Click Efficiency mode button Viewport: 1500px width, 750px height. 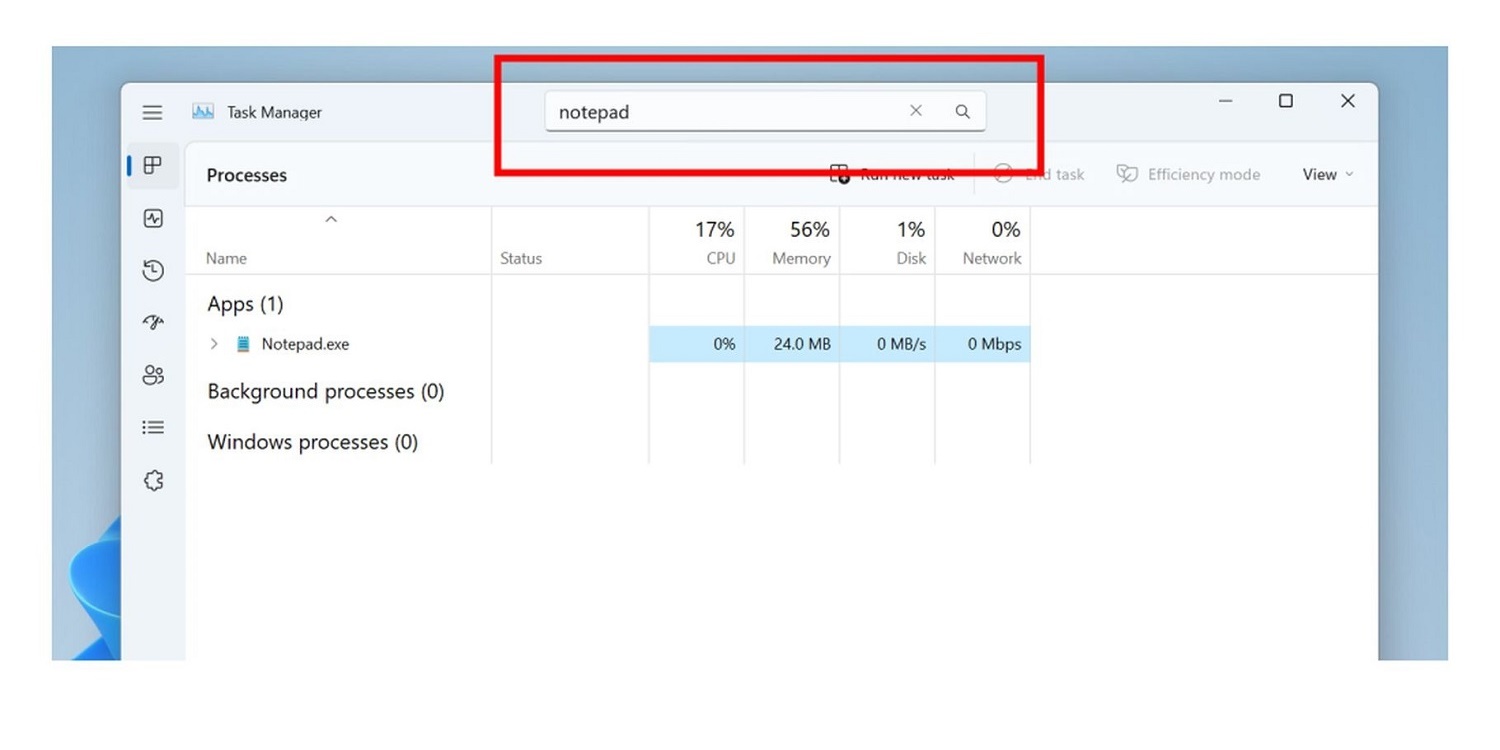1188,174
